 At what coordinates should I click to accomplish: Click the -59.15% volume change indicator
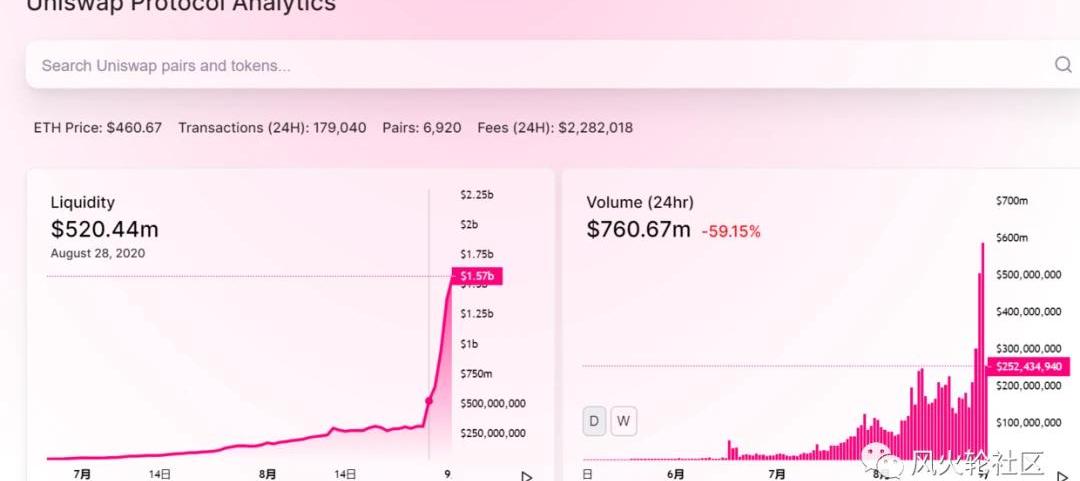(731, 231)
